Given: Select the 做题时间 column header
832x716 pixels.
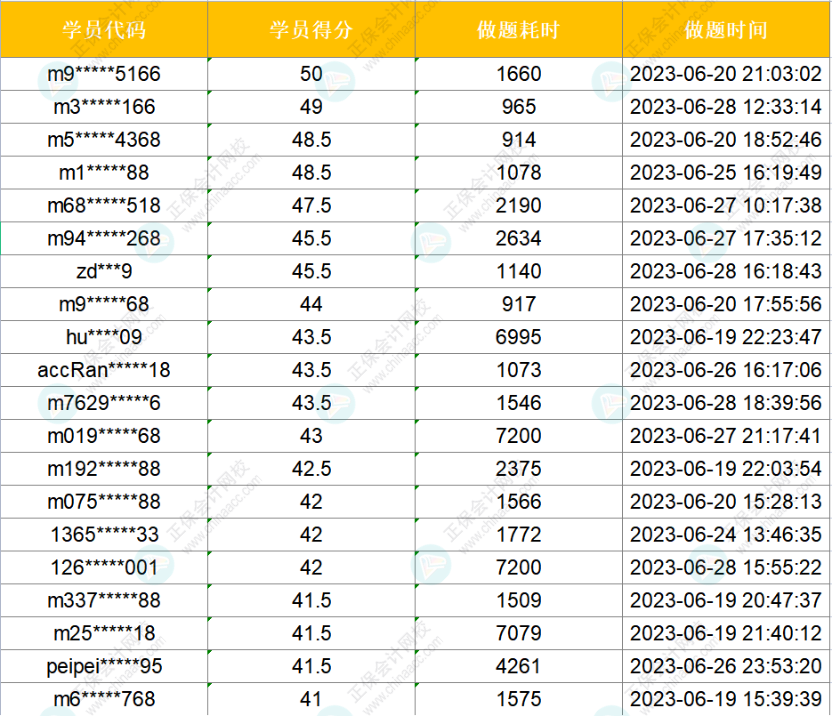Looking at the screenshot, I should click(x=726, y=29).
